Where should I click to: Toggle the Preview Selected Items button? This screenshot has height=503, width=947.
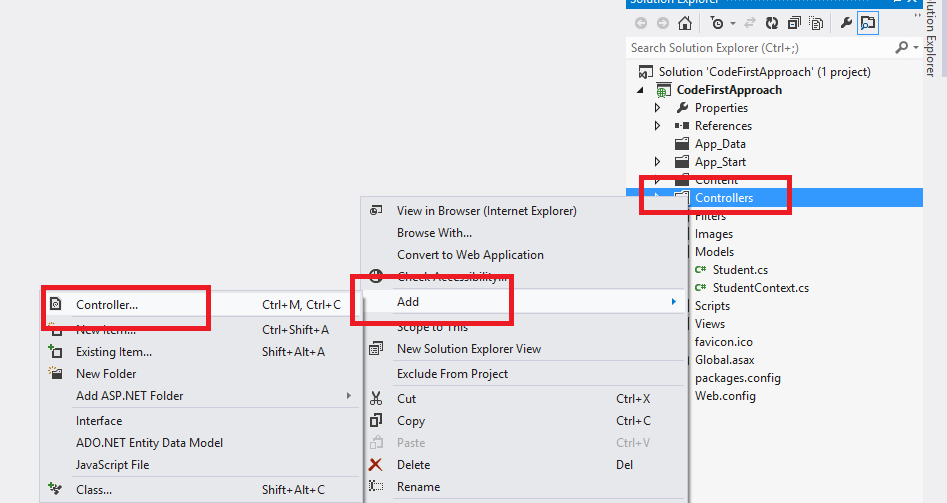[x=868, y=23]
